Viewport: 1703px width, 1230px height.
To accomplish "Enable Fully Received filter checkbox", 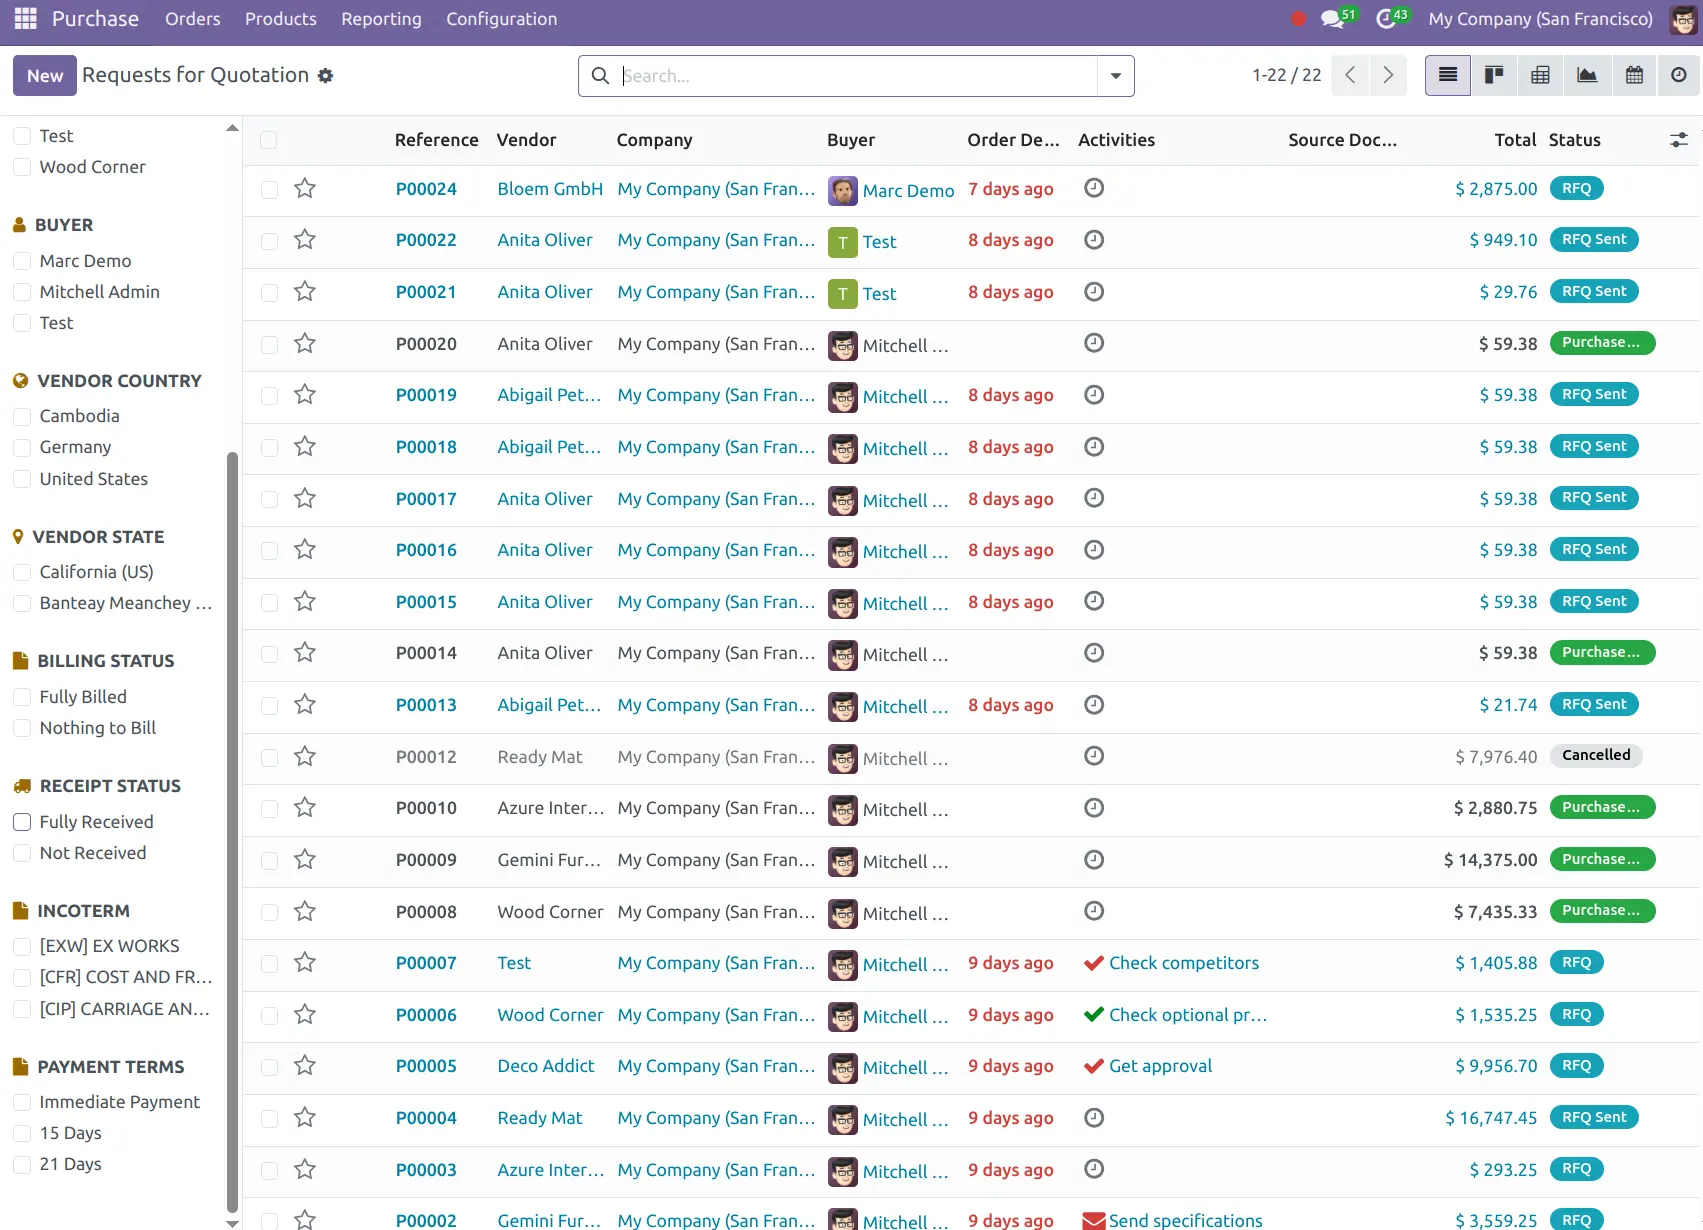I will point(22,822).
